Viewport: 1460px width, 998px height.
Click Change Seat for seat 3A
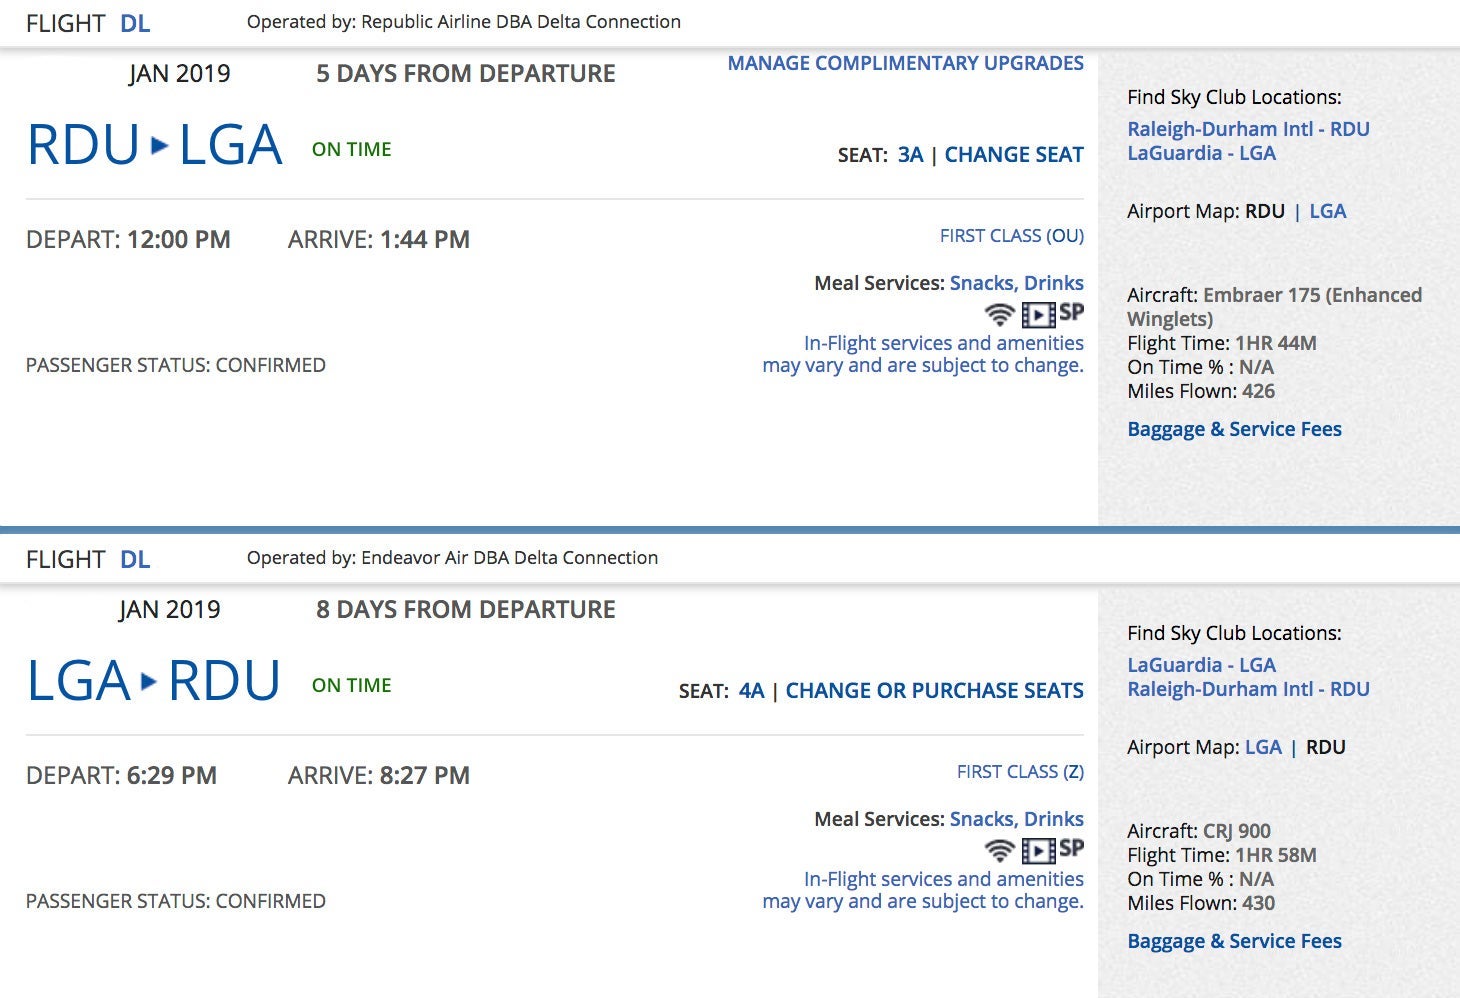click(x=1014, y=155)
